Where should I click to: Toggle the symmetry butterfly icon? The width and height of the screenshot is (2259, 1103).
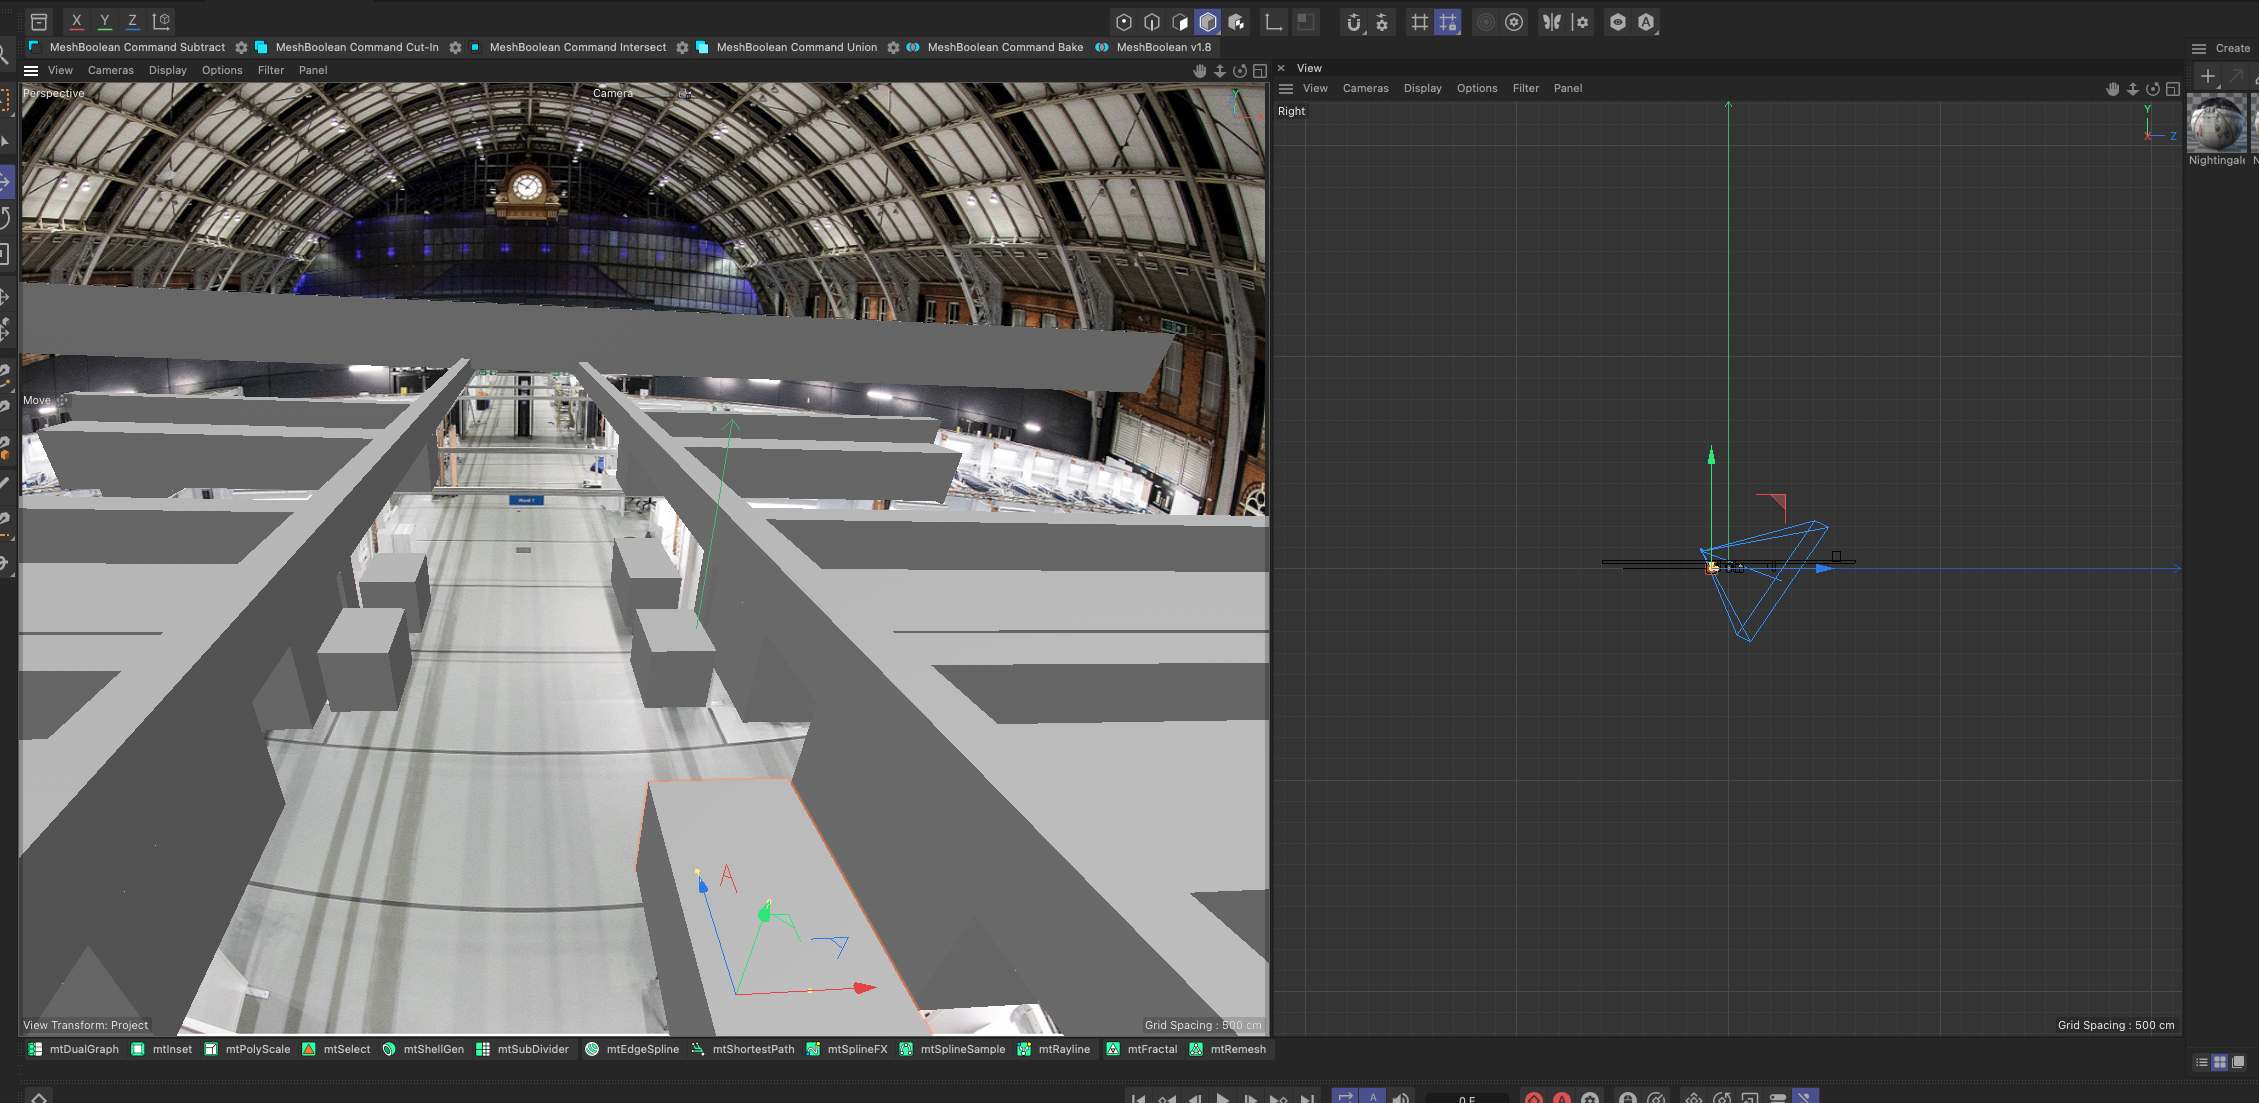coord(1551,22)
